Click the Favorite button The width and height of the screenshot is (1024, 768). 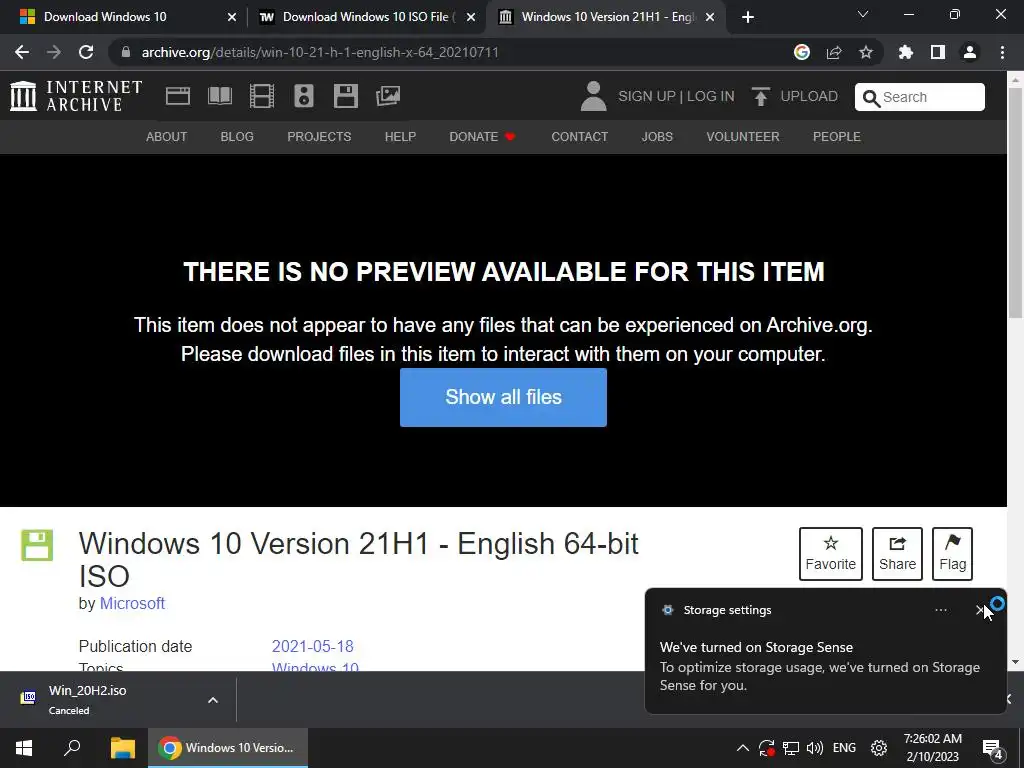coord(831,554)
